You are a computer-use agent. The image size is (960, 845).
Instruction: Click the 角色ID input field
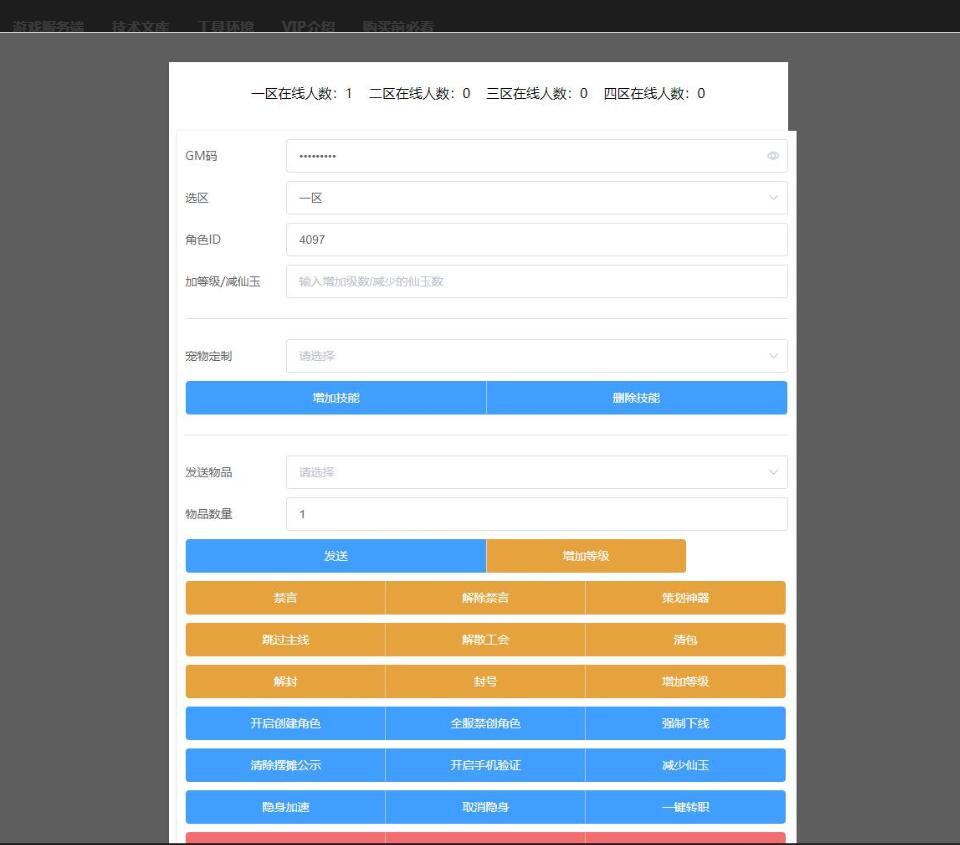[536, 240]
